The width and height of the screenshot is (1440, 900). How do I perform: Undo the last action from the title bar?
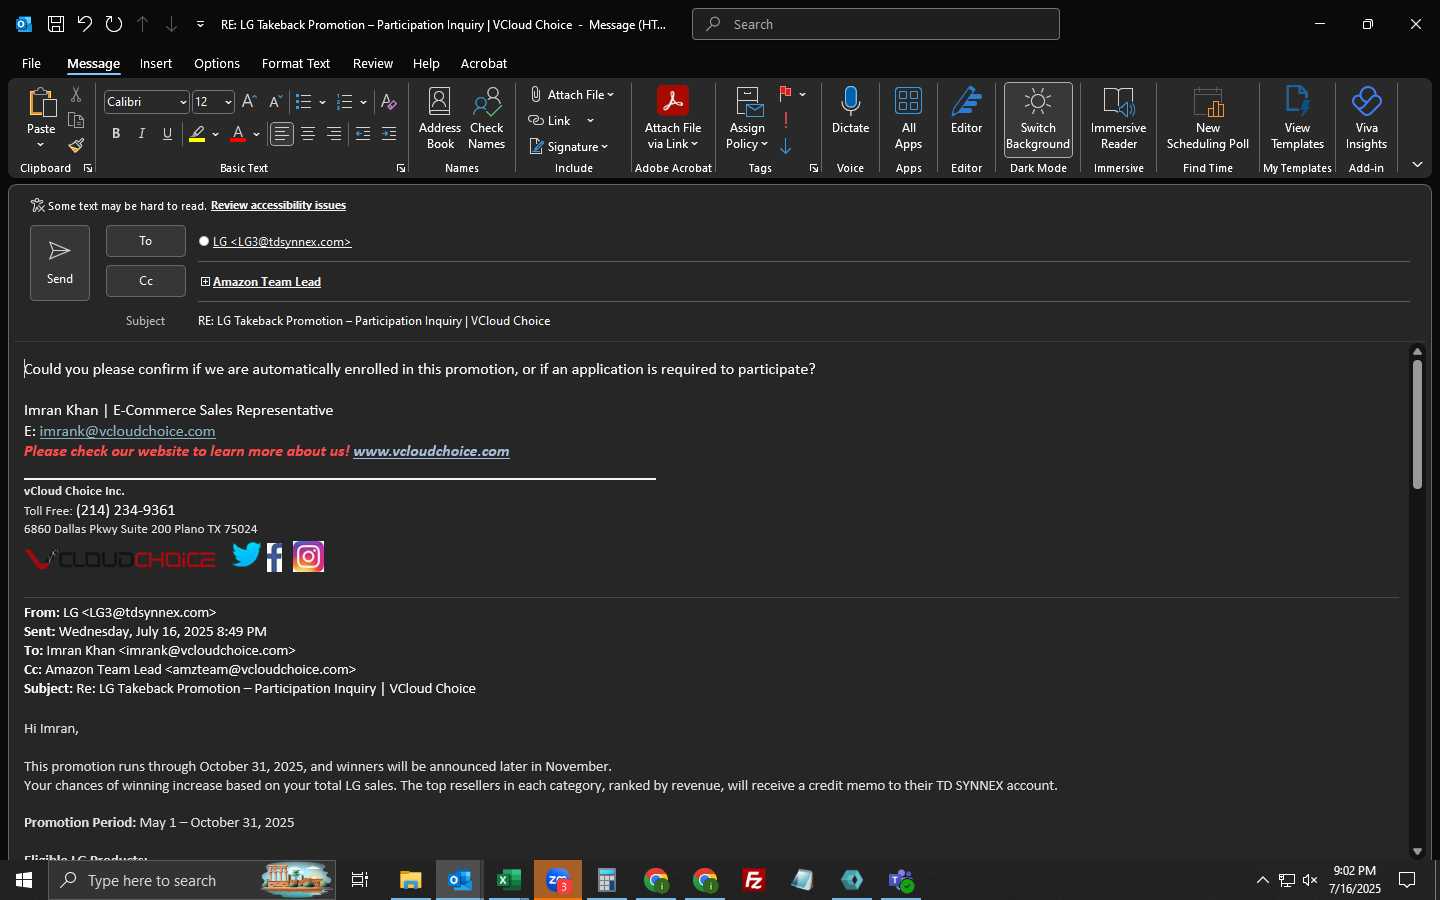85,24
